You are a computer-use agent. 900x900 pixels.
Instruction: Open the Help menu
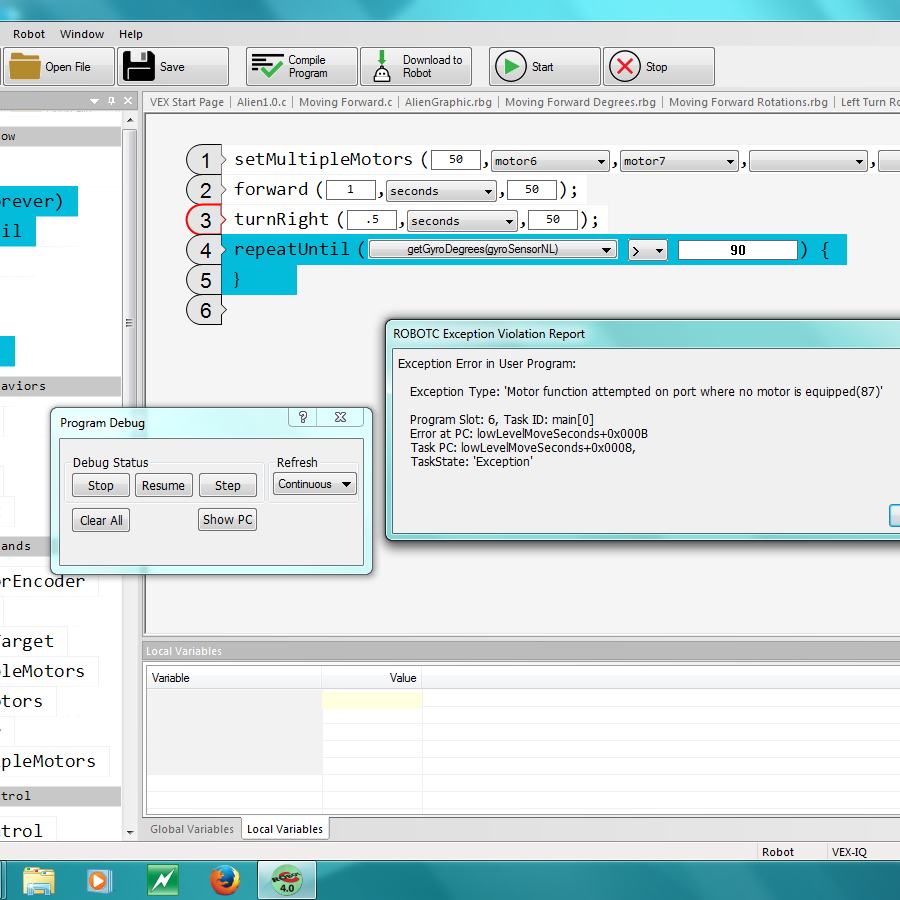tap(131, 34)
